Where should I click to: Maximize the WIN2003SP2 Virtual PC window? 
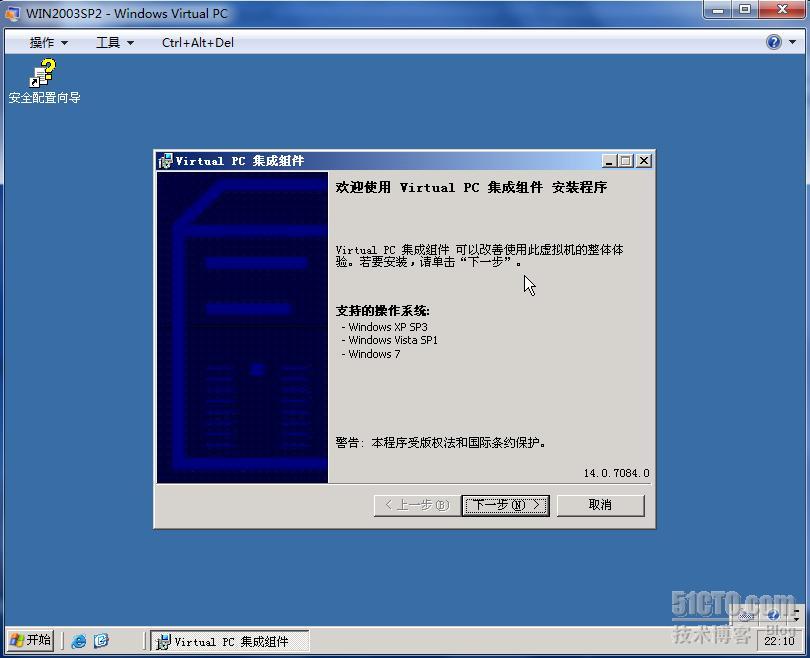[x=745, y=9]
